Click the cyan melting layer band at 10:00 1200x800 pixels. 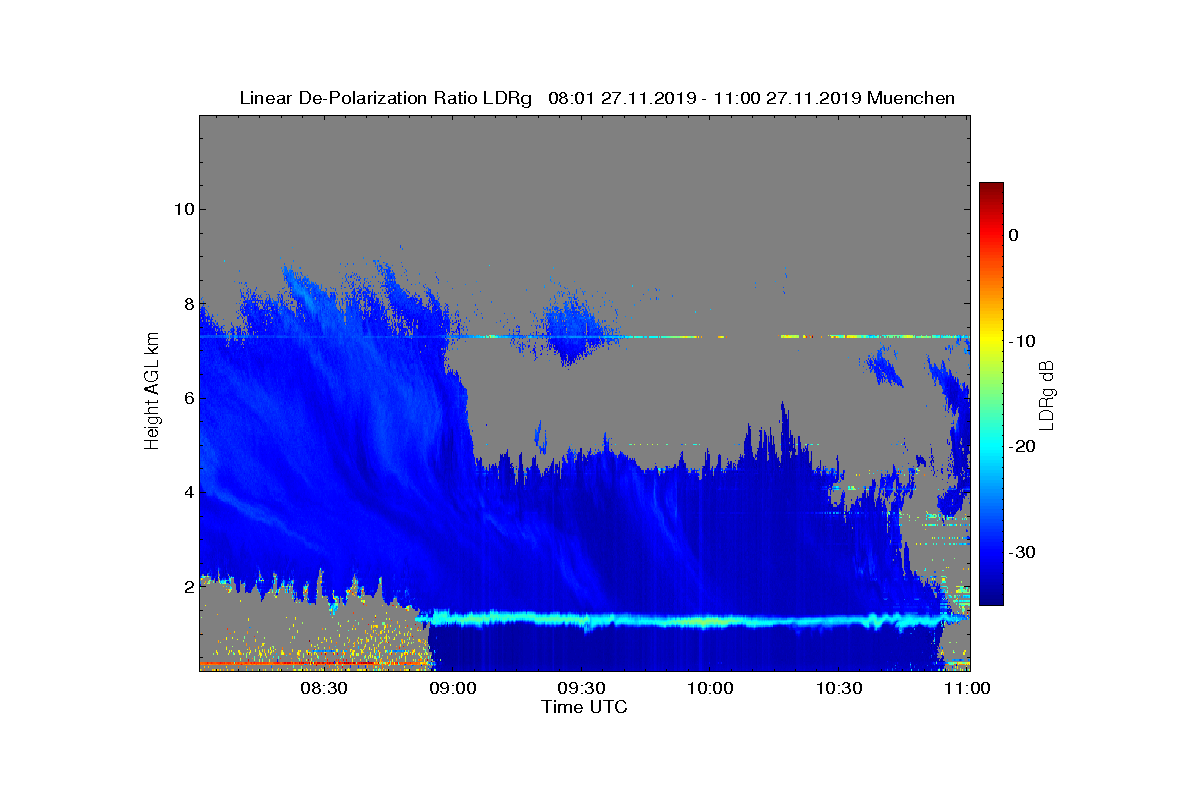click(x=711, y=621)
